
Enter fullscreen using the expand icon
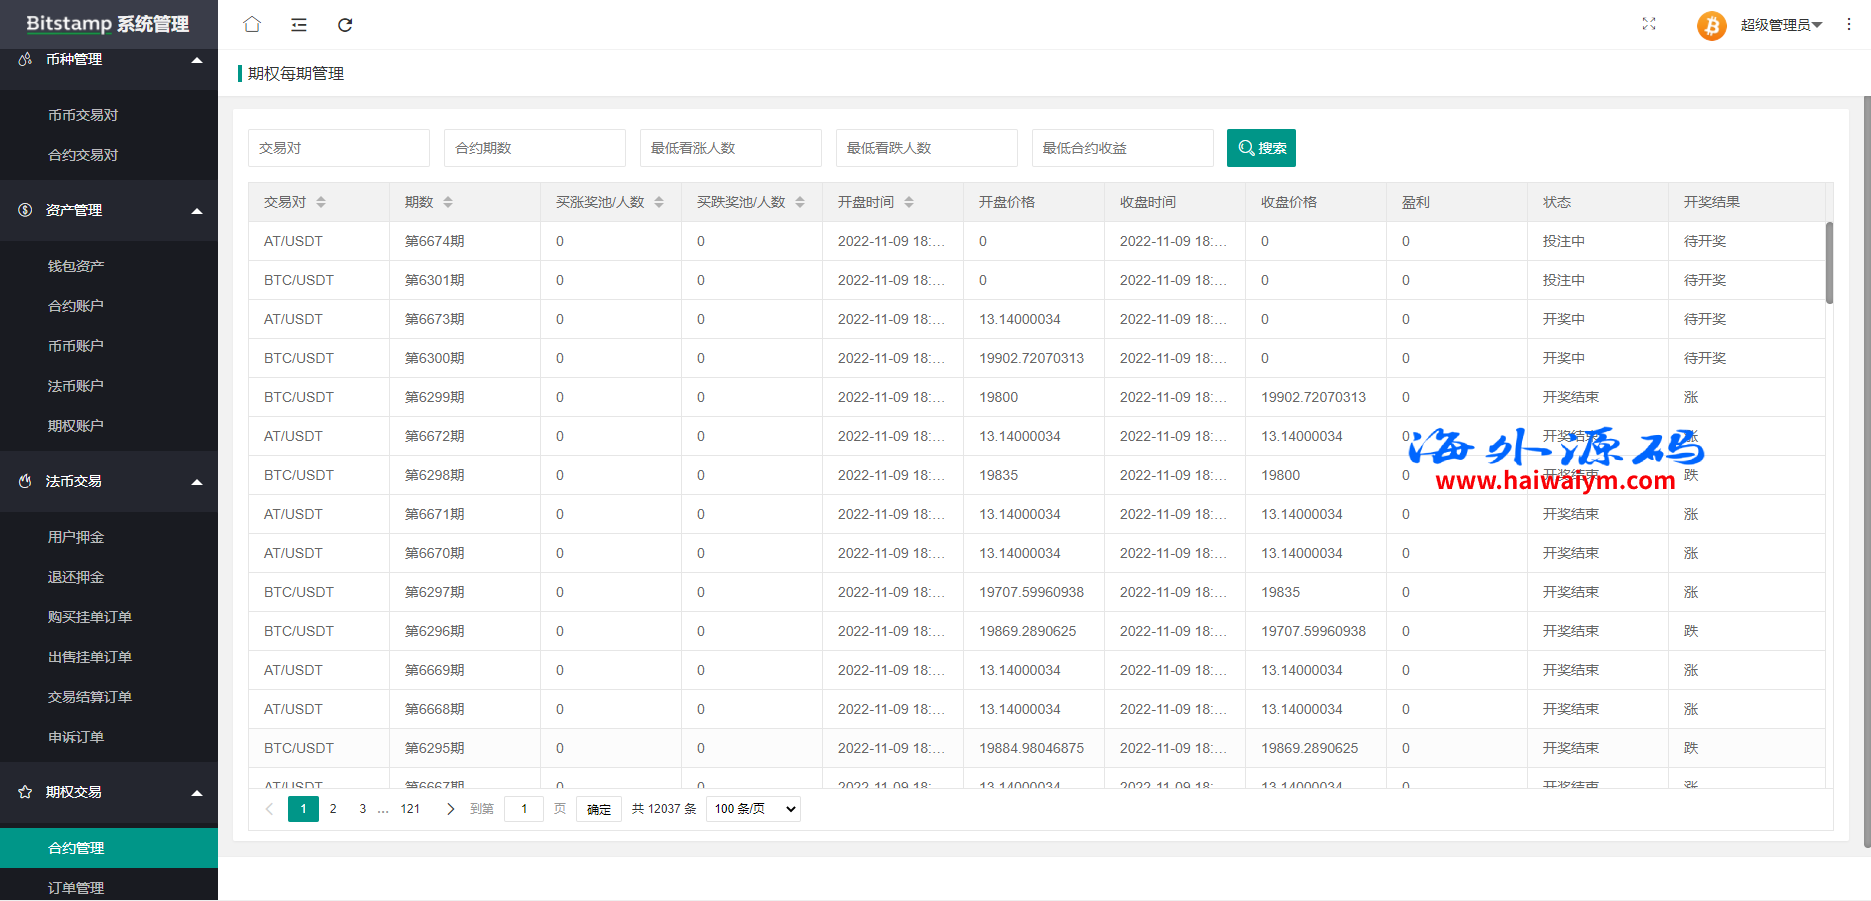pos(1649,24)
